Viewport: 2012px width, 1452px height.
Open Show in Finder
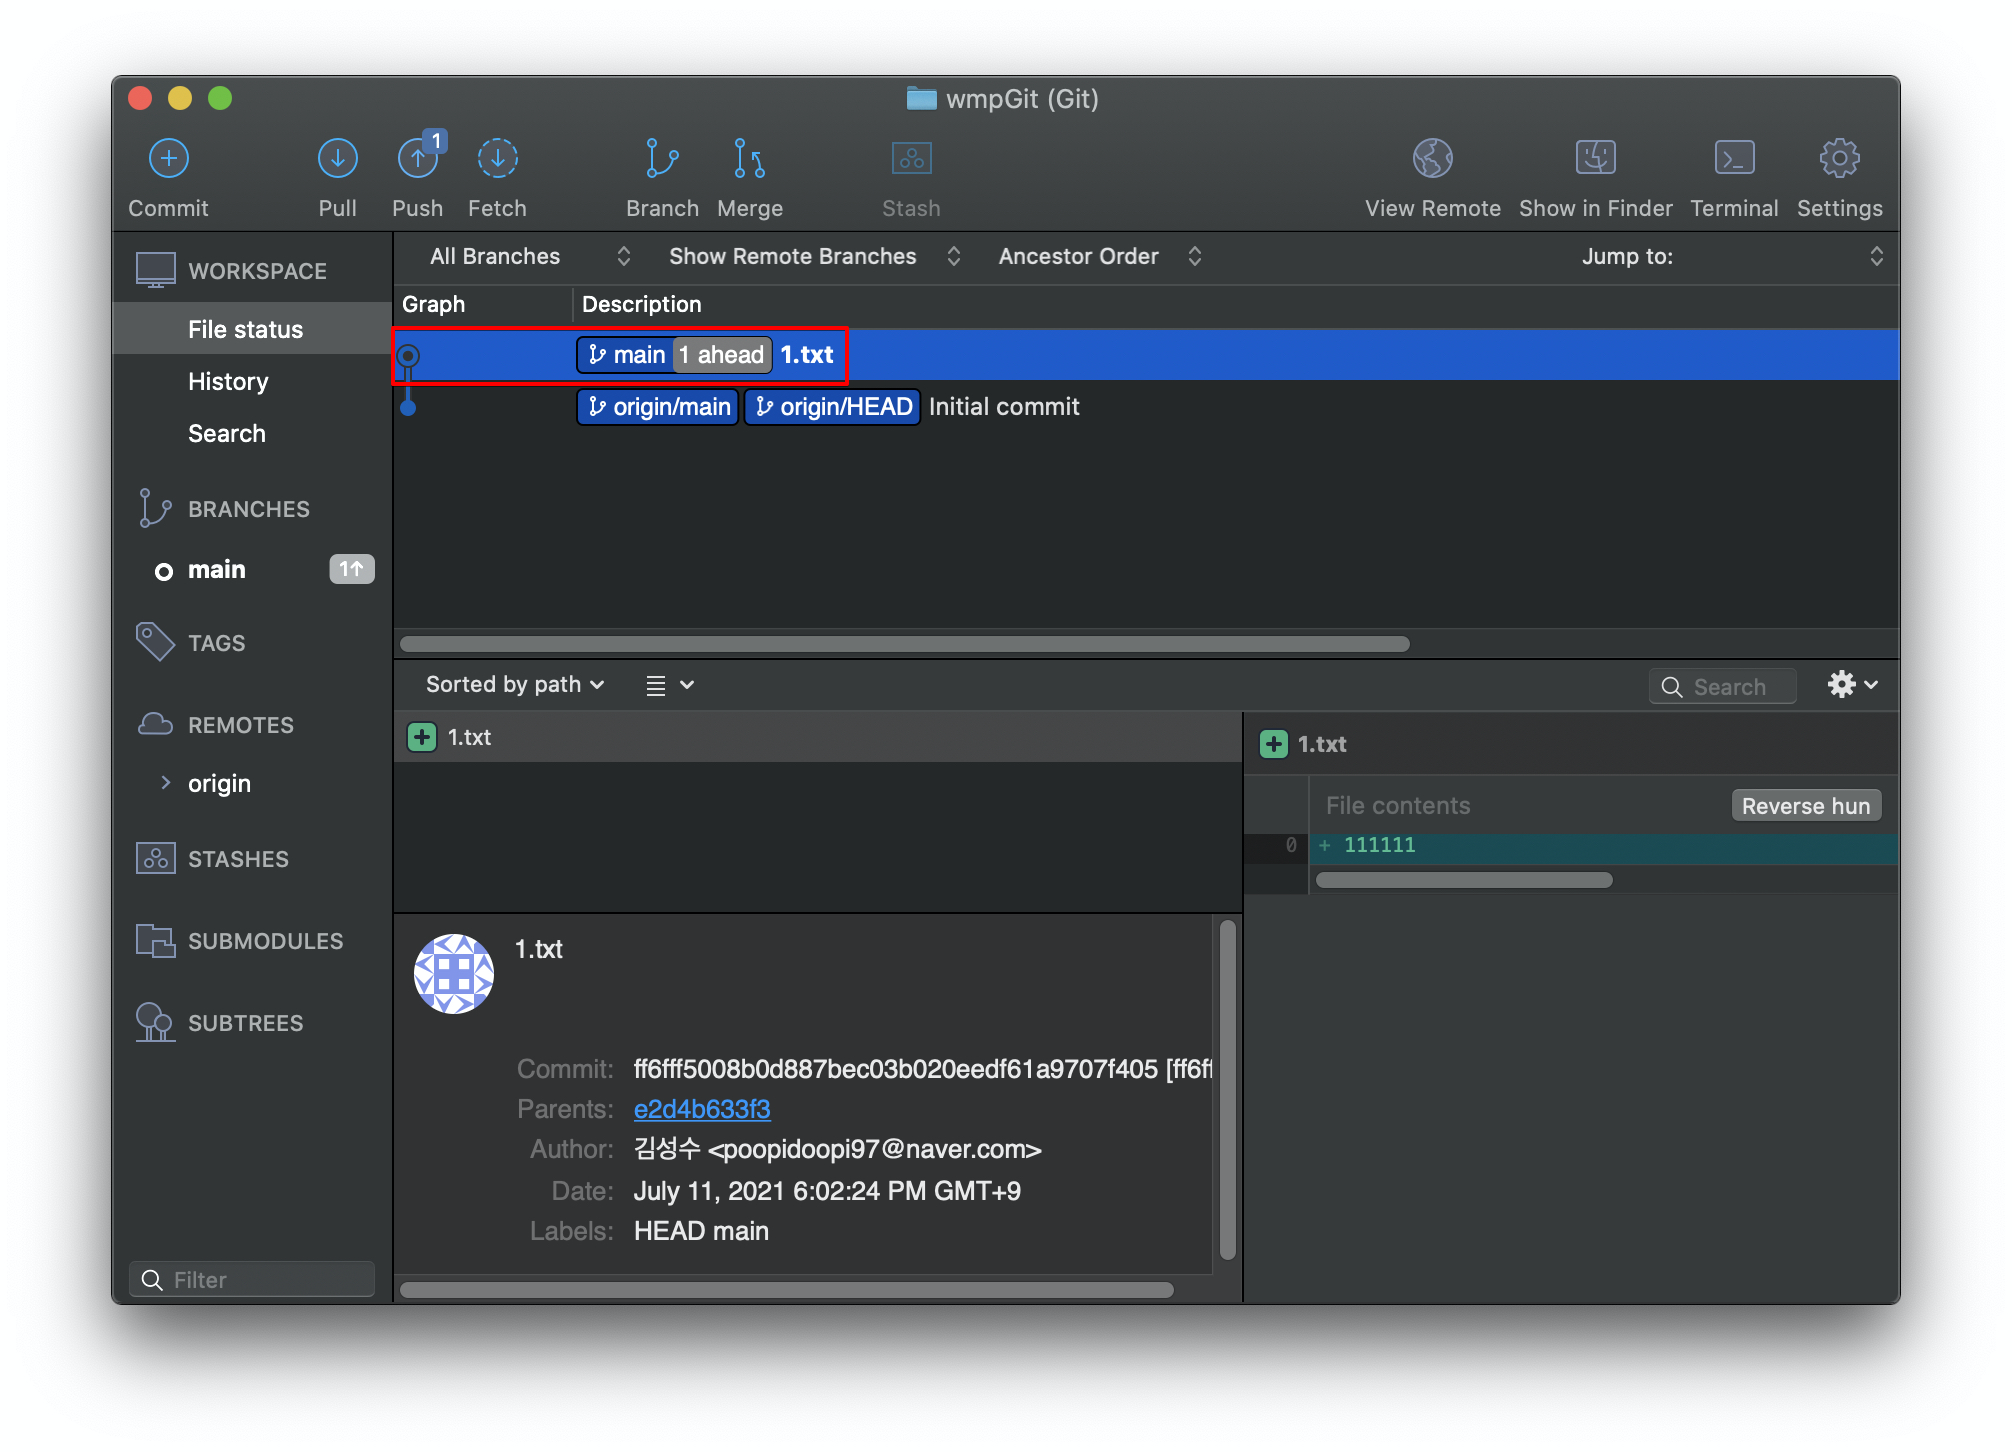pyautogui.click(x=1595, y=159)
